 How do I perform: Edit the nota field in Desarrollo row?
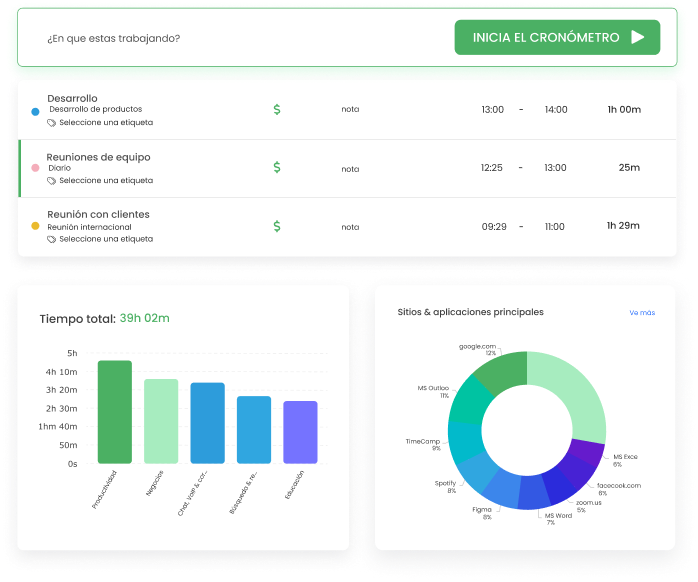click(x=350, y=109)
